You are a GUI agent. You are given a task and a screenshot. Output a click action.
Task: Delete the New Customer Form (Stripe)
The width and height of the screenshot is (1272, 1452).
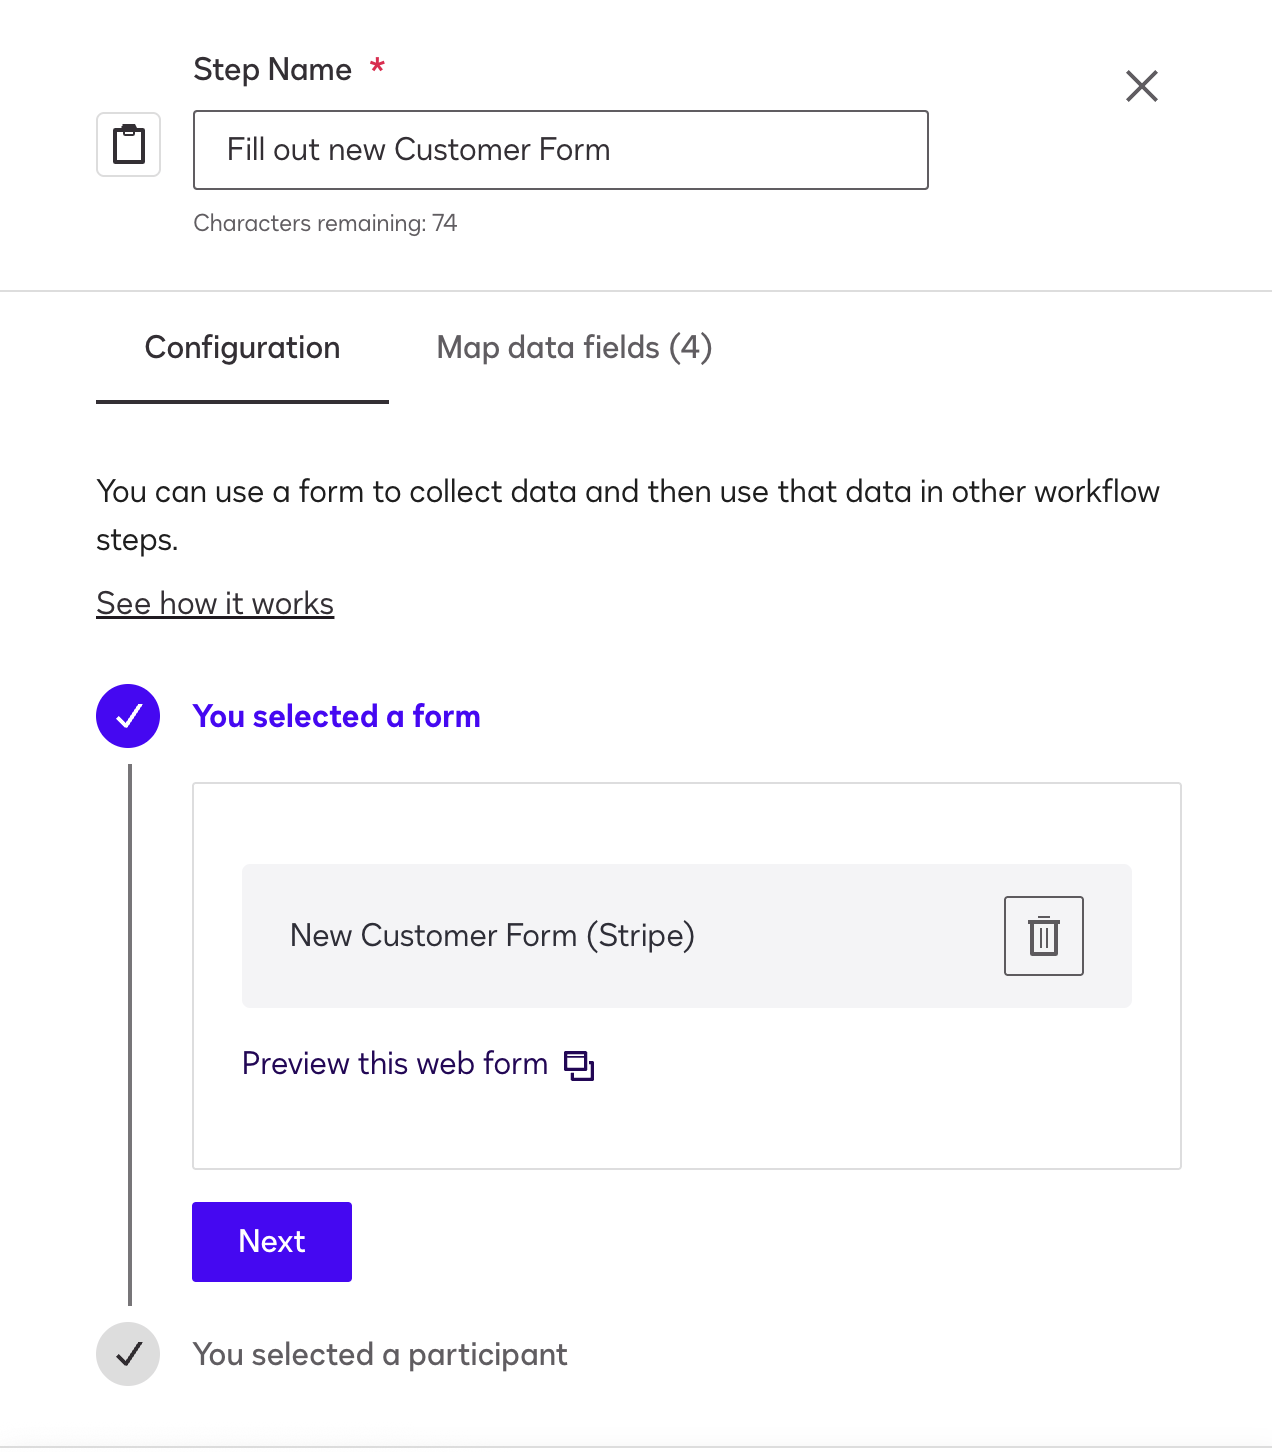[x=1043, y=936]
